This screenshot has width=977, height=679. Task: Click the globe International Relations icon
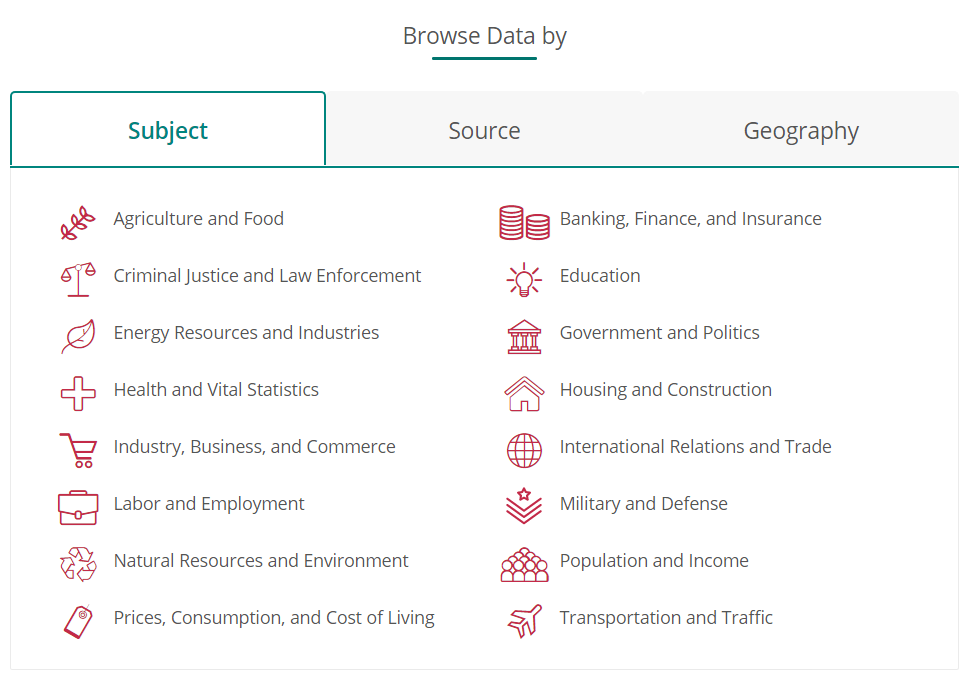(524, 450)
